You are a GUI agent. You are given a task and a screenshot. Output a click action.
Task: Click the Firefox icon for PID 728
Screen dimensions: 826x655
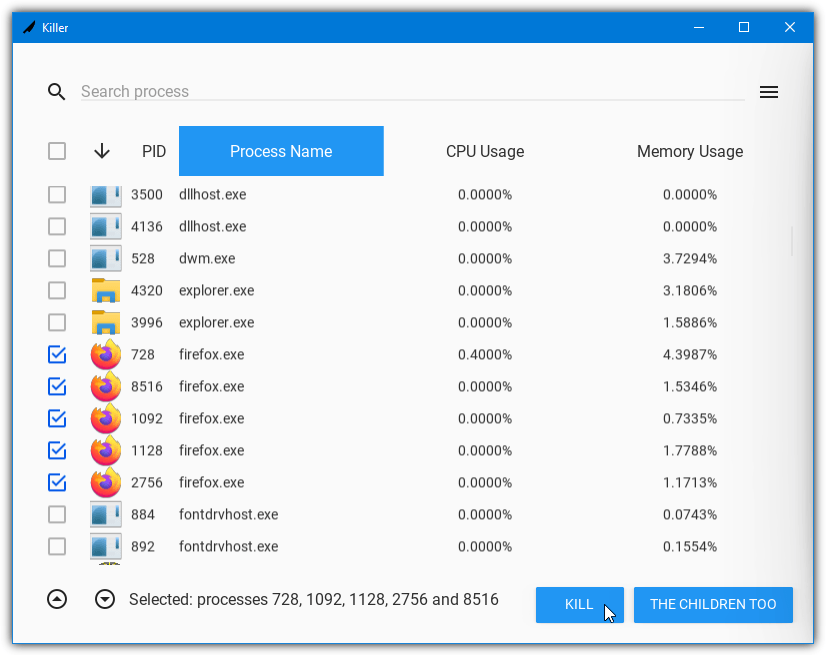tap(106, 355)
